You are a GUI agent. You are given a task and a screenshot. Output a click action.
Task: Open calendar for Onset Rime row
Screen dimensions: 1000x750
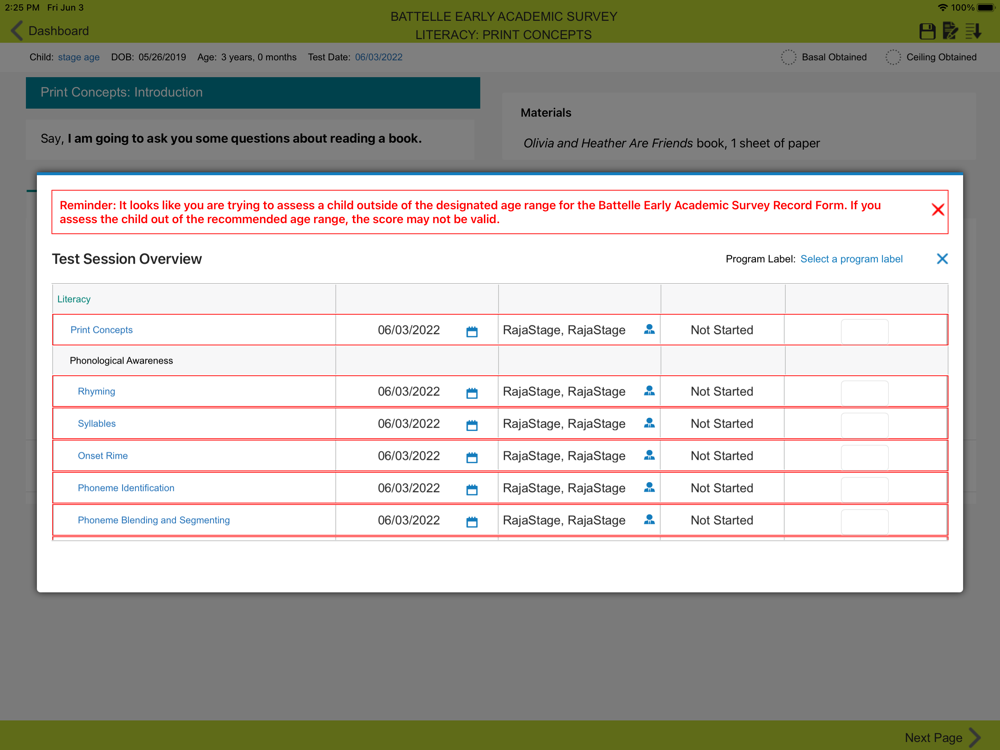tap(472, 457)
